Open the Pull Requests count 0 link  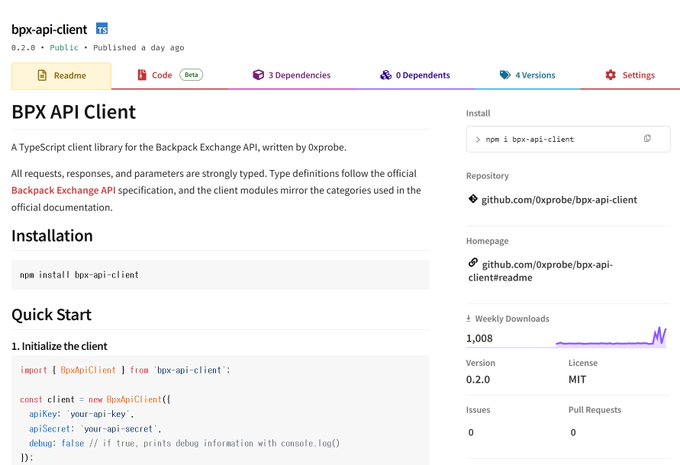pyautogui.click(x=573, y=432)
